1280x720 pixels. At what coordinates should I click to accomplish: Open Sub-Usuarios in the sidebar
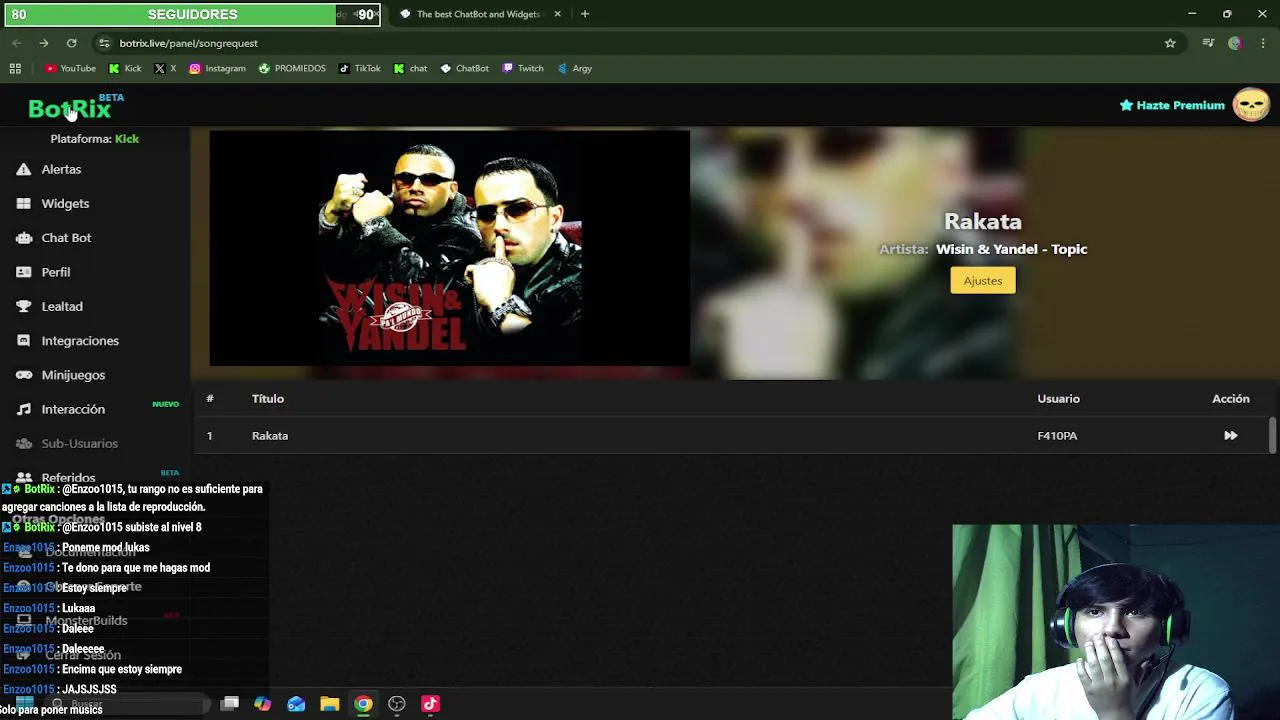[79, 443]
